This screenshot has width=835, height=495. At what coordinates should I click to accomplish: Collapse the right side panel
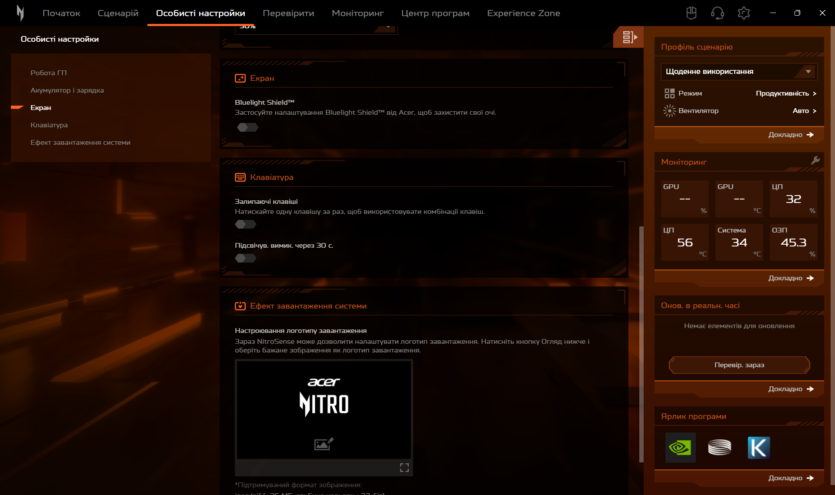click(629, 38)
